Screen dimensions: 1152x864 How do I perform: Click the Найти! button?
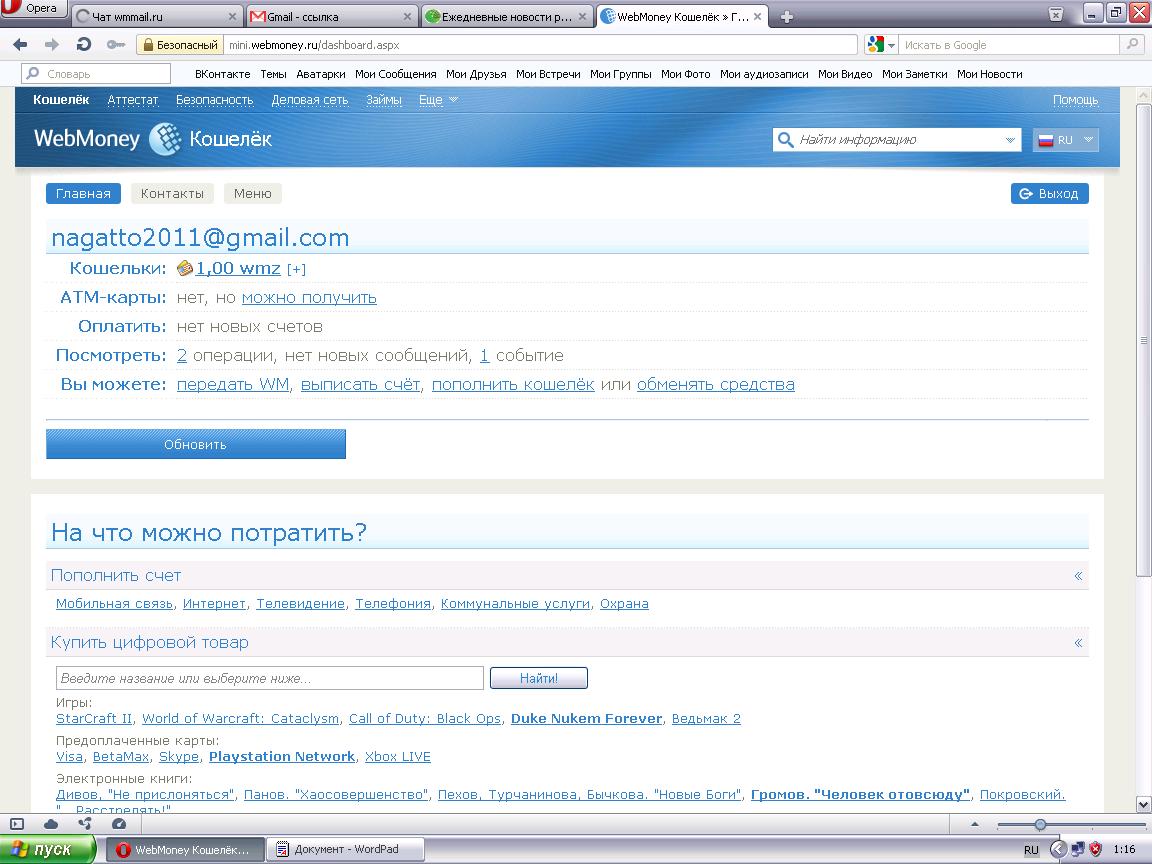tap(539, 678)
